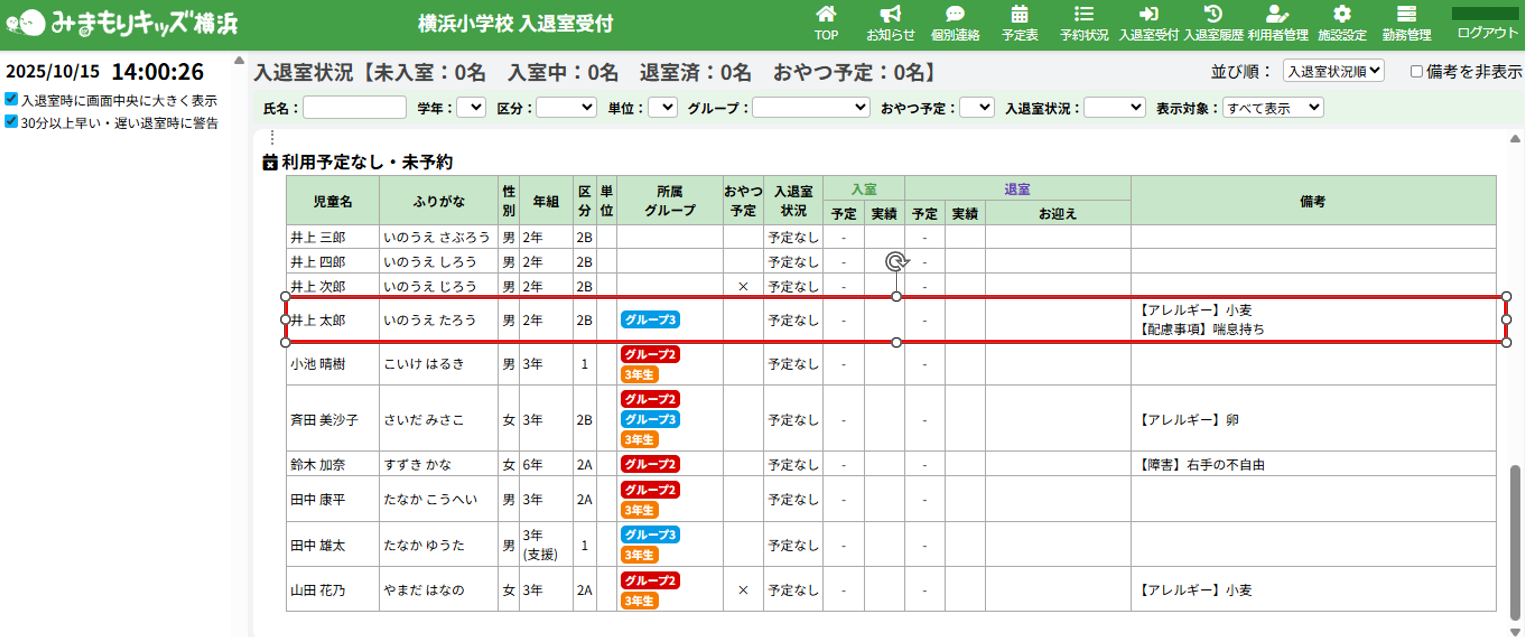
Task: Uncheck 入退室時に画面中央に大きく表示 option
Action: 11,100
